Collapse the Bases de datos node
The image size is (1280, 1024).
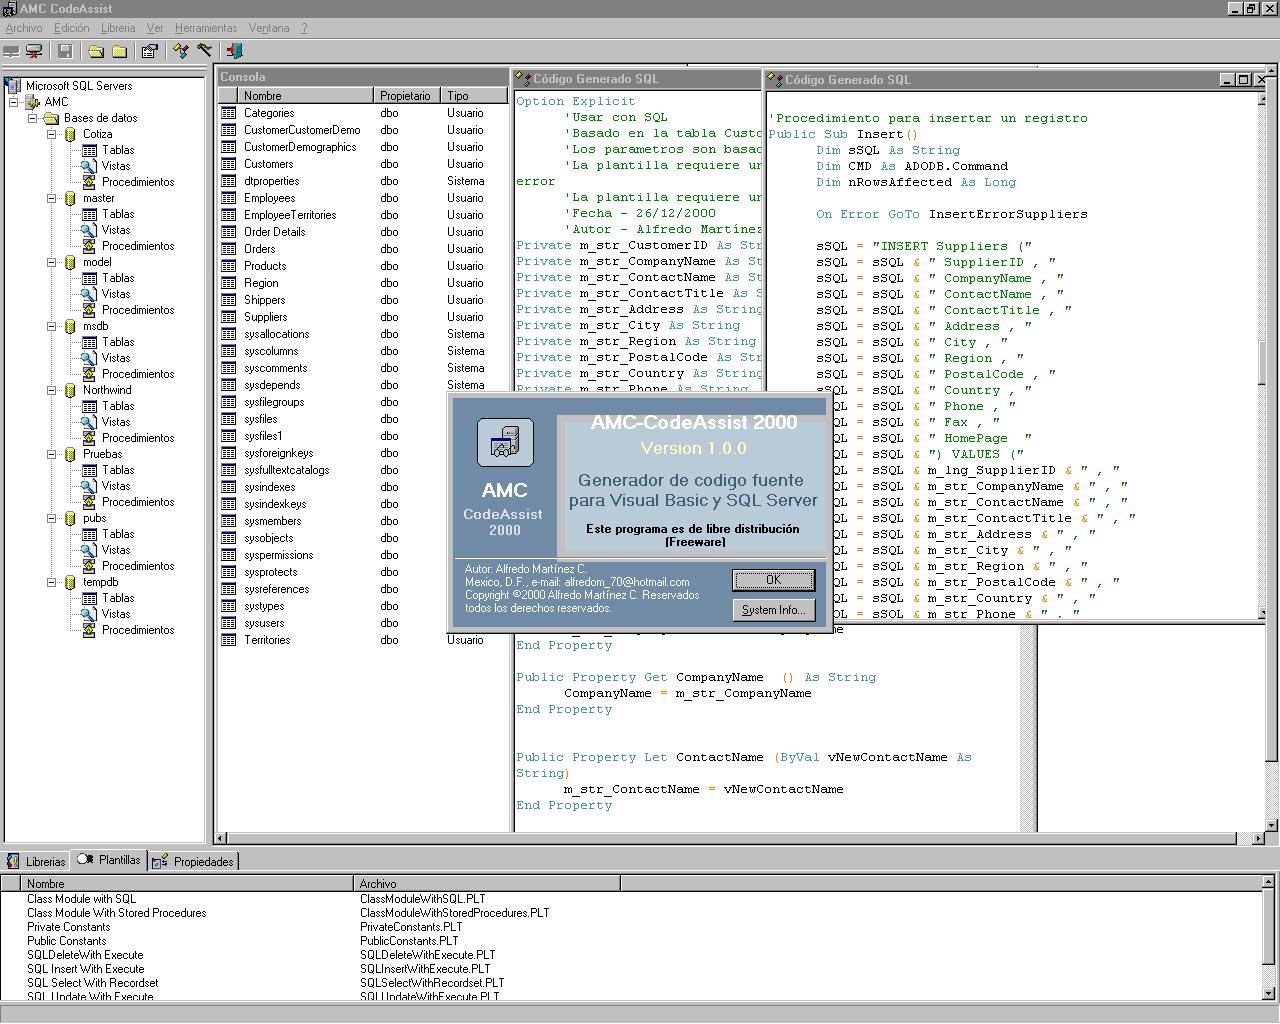click(x=33, y=118)
